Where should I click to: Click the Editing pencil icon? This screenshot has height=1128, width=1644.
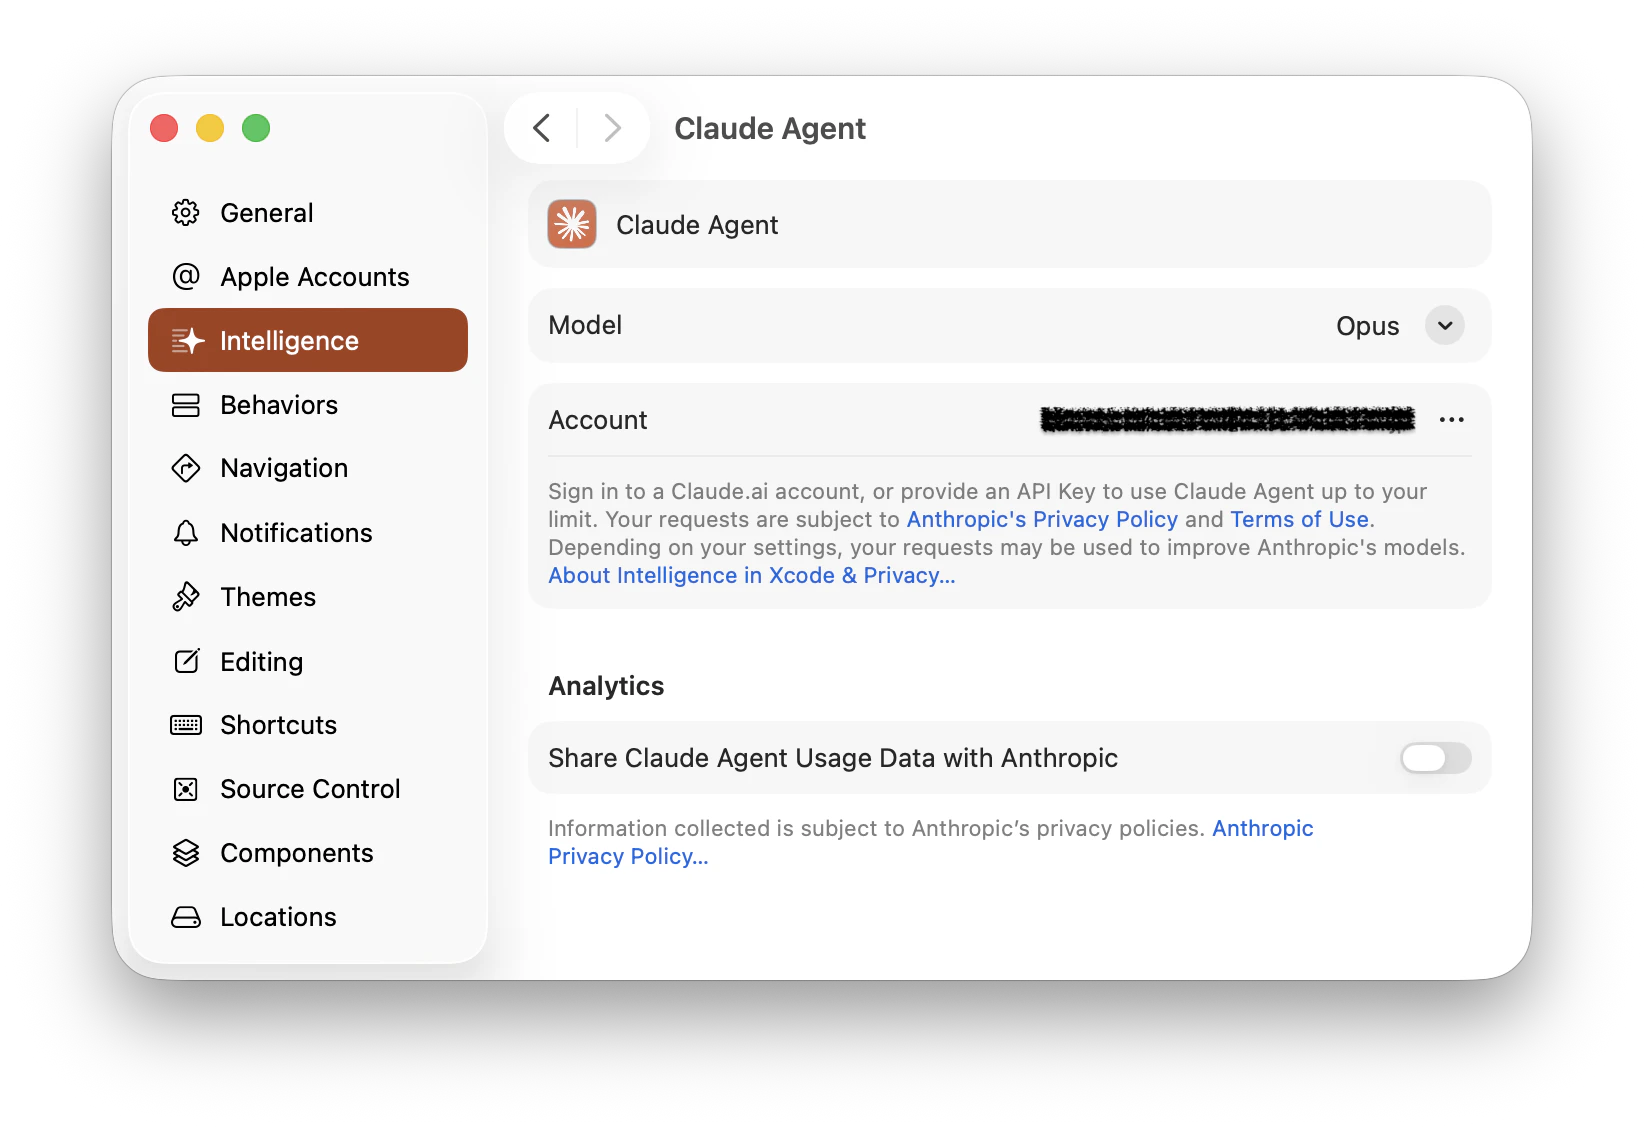pyautogui.click(x=187, y=661)
